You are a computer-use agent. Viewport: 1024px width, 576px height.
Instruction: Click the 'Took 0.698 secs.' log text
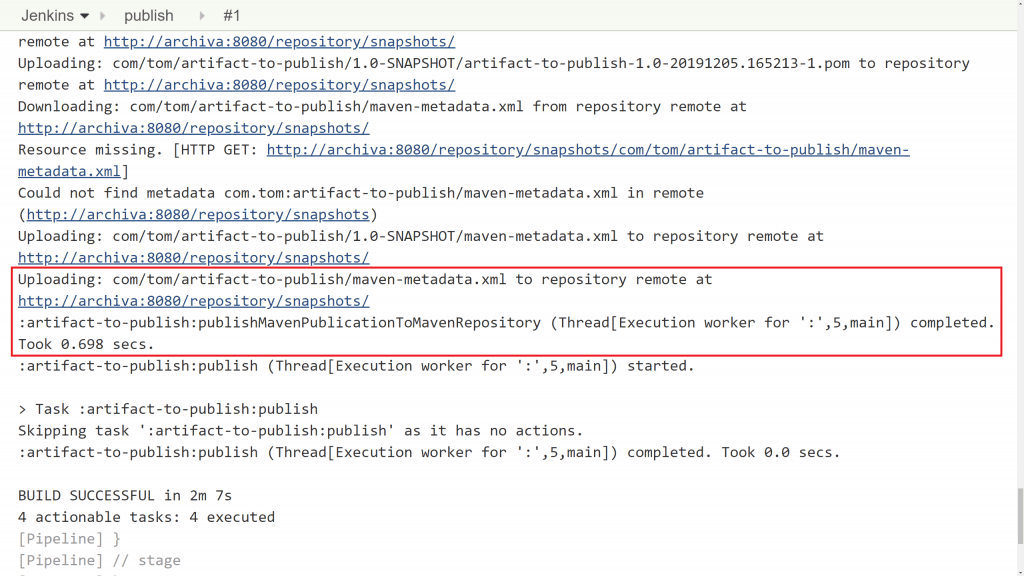[x=86, y=344]
